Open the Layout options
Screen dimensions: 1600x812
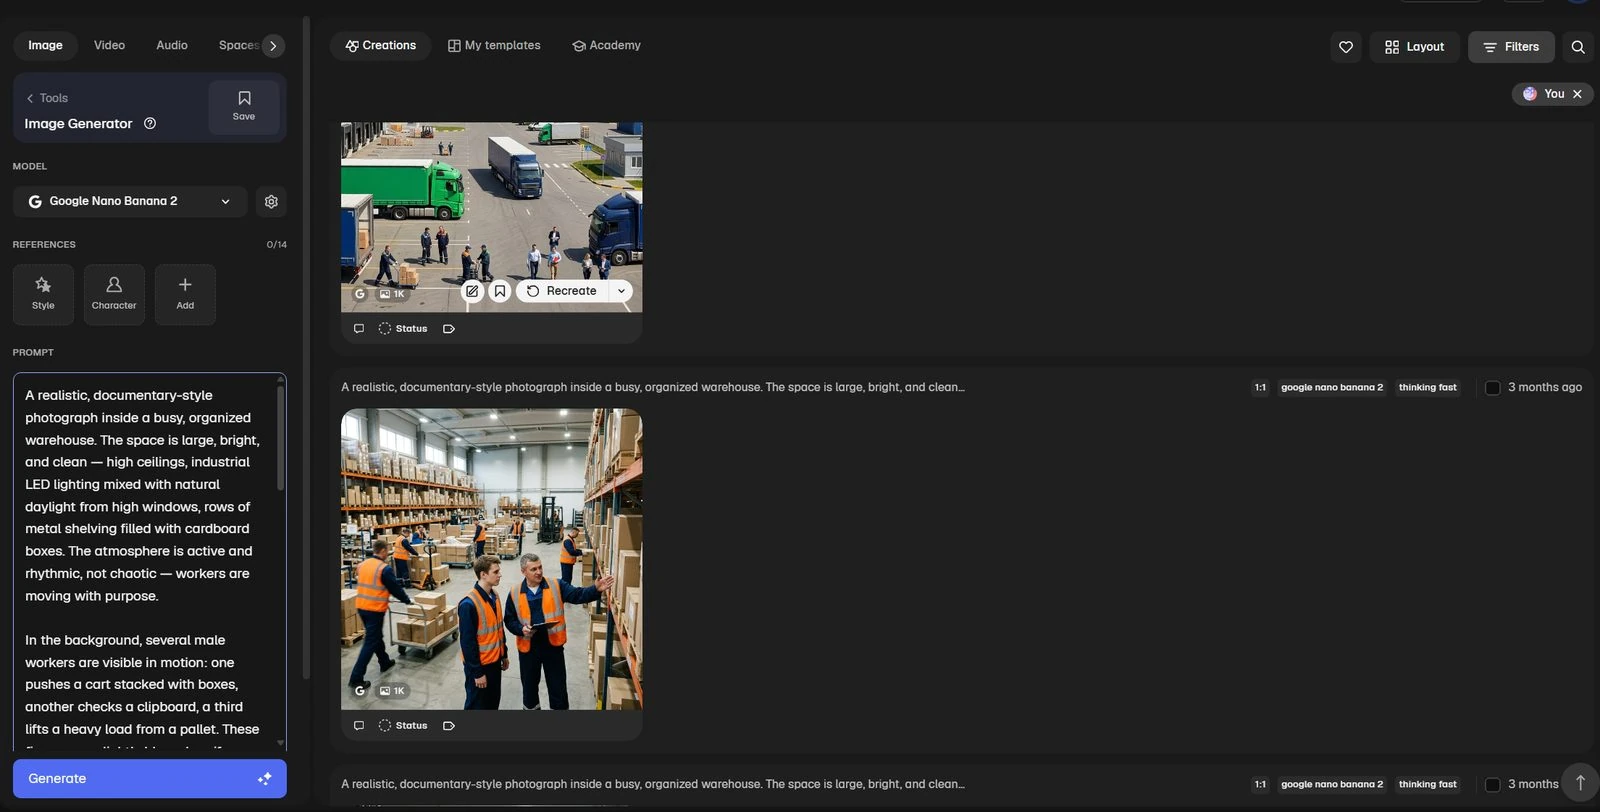point(1414,47)
